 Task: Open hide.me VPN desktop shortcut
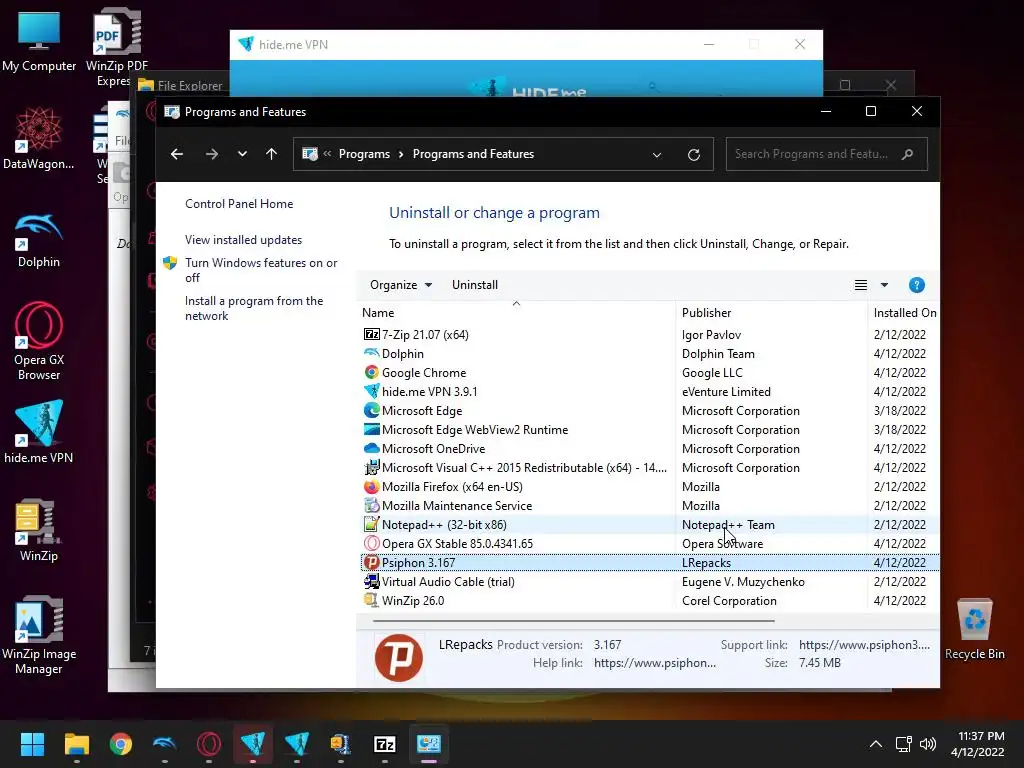[x=39, y=432]
